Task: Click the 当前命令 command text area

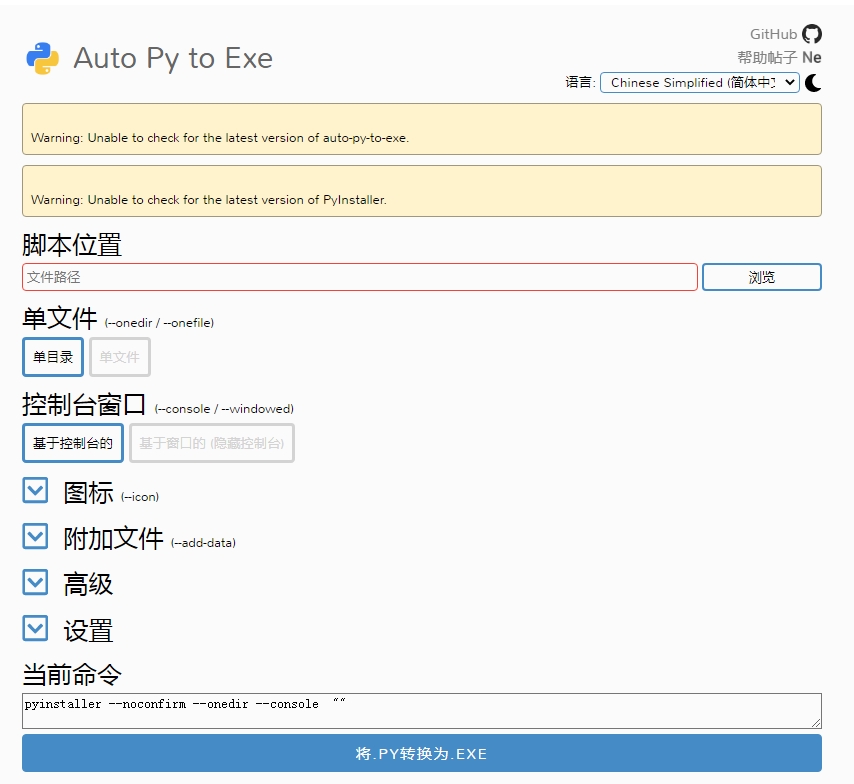Action: click(x=421, y=711)
